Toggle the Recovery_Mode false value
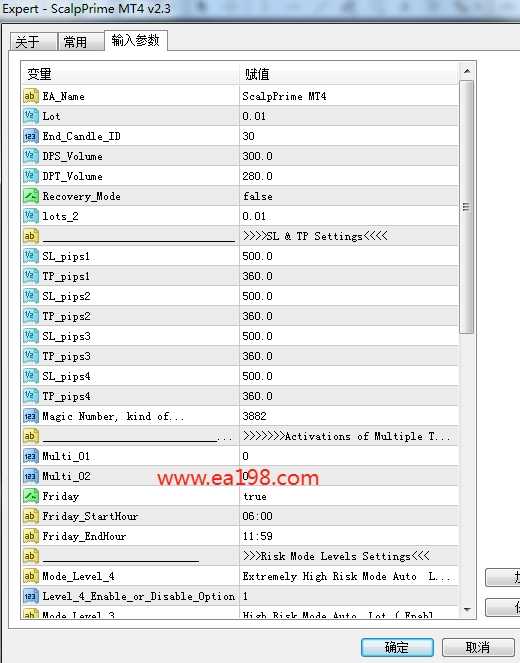The height and width of the screenshot is (663, 520). click(349, 196)
